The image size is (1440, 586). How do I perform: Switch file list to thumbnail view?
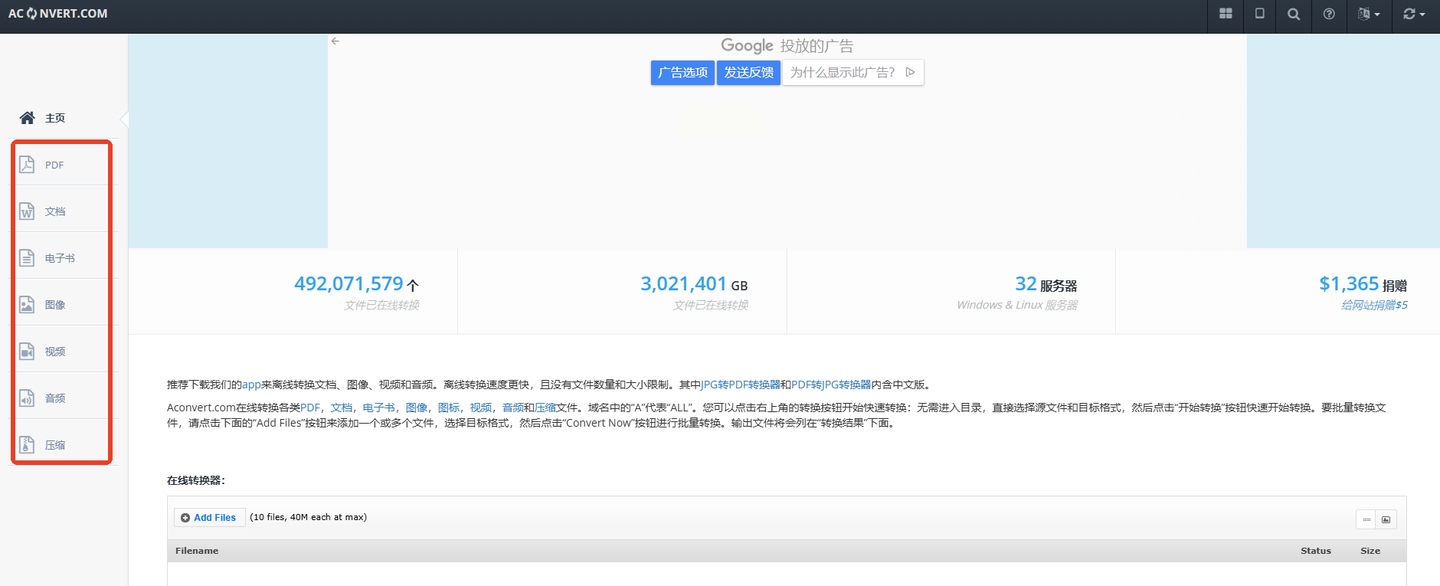point(1386,519)
